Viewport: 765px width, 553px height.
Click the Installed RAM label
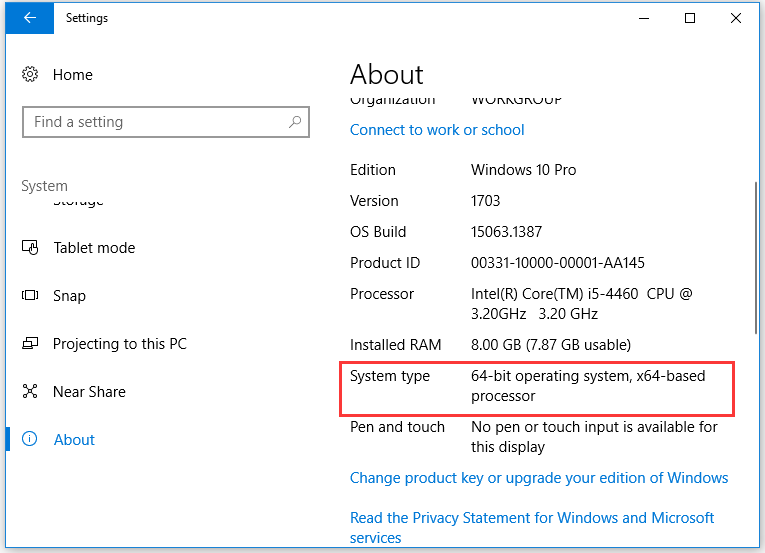(396, 345)
